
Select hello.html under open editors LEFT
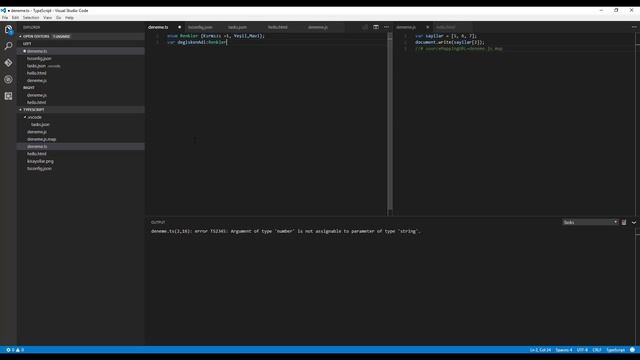[x=80, y=73]
